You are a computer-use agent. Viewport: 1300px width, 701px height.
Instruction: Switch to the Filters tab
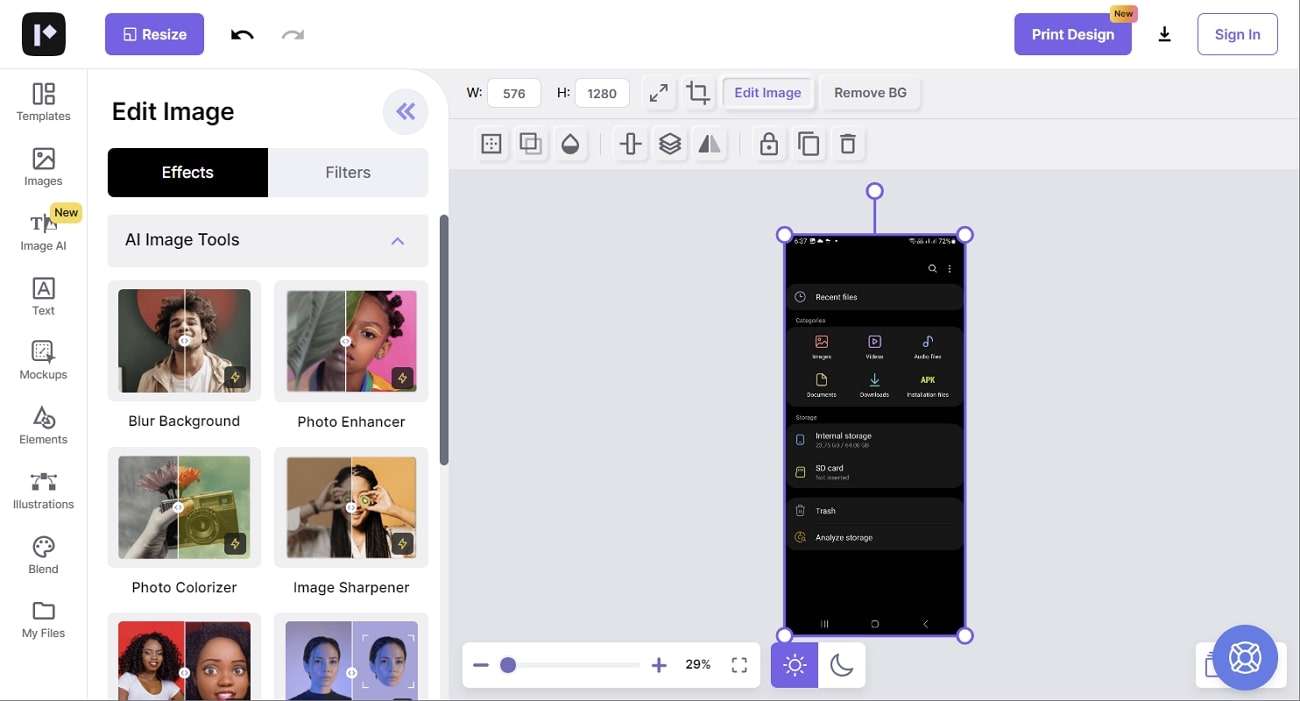(x=347, y=172)
